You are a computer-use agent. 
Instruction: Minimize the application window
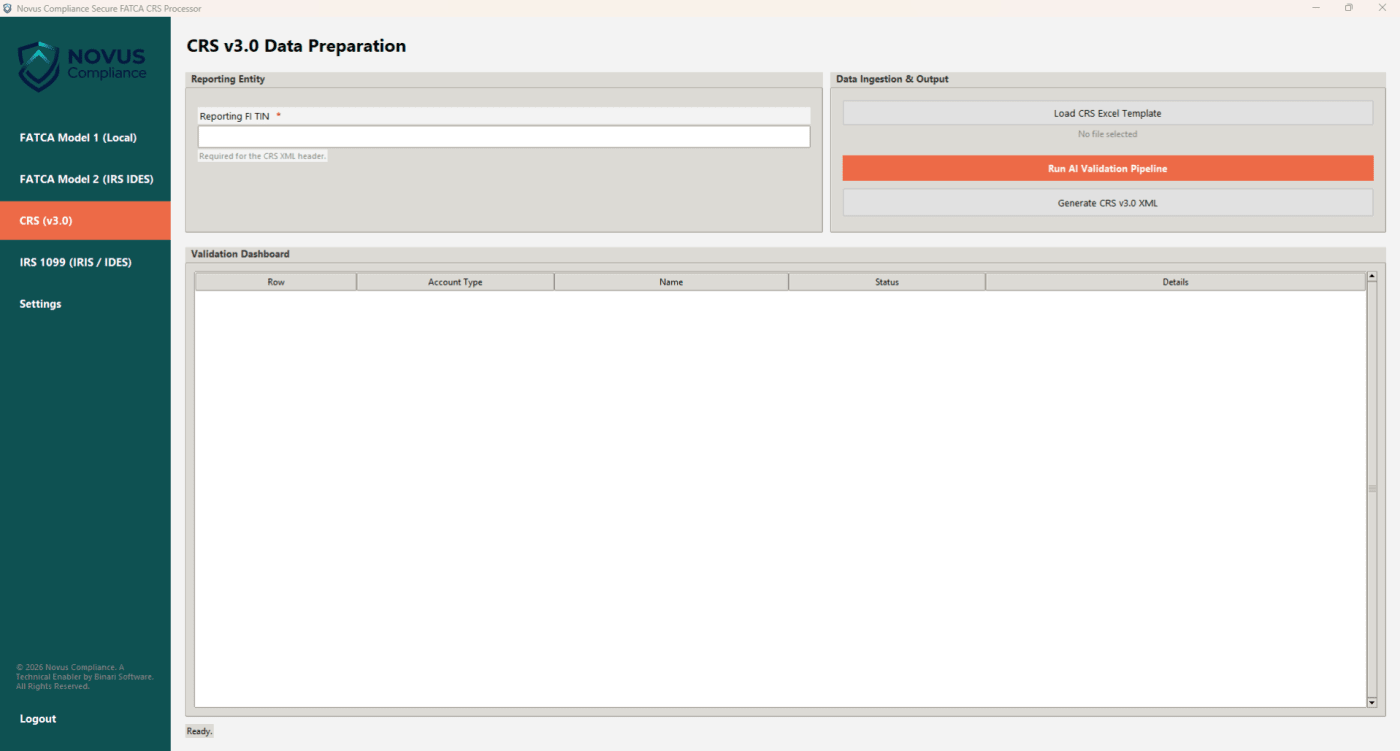[x=1314, y=8]
